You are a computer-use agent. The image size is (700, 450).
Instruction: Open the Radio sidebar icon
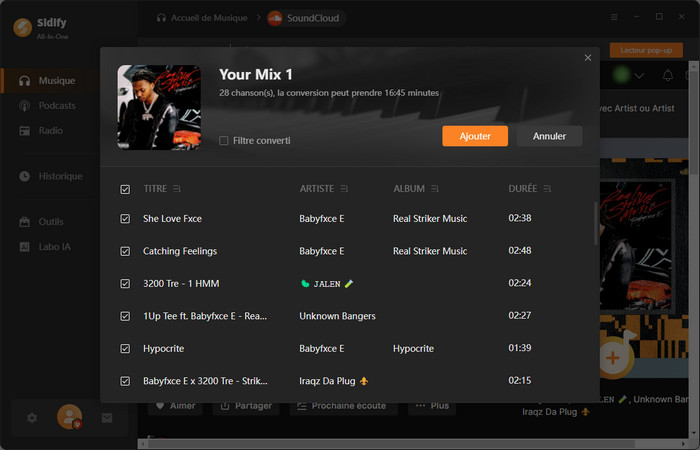click(26, 131)
